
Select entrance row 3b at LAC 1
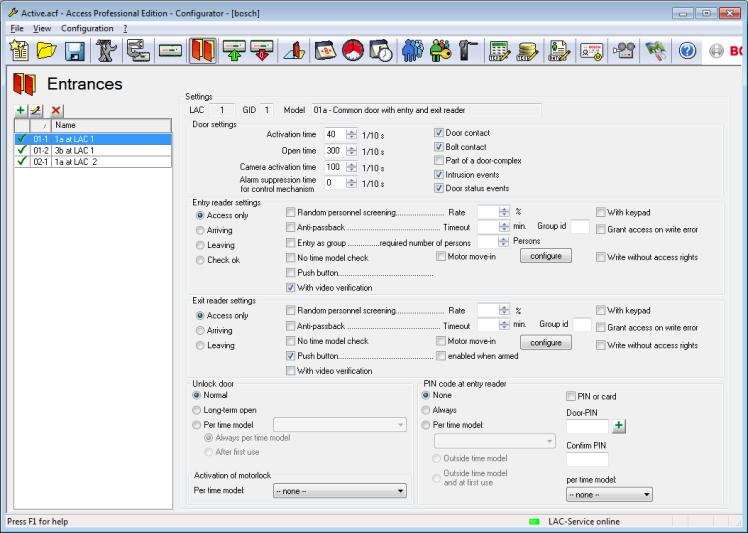tap(93, 150)
